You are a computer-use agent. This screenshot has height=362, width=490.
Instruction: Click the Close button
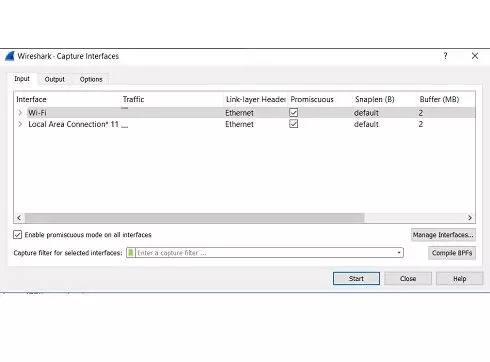pyautogui.click(x=408, y=278)
